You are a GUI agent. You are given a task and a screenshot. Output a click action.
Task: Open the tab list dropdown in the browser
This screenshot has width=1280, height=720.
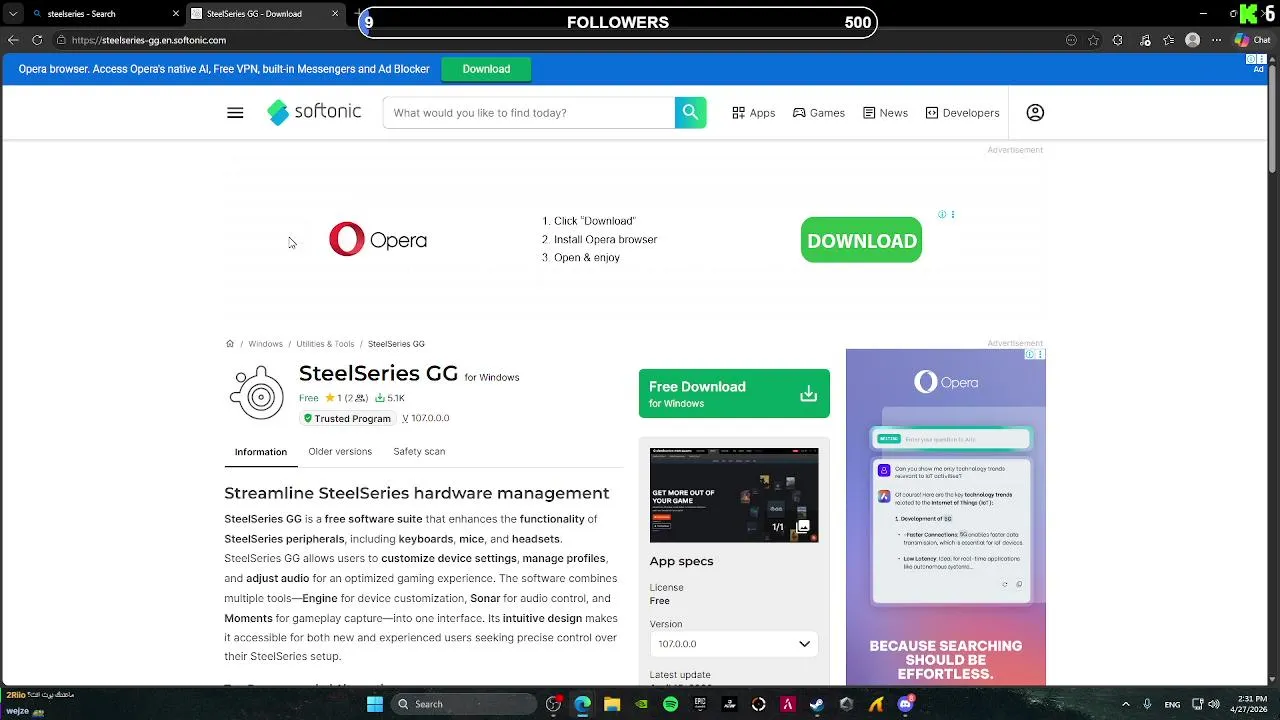[12, 14]
